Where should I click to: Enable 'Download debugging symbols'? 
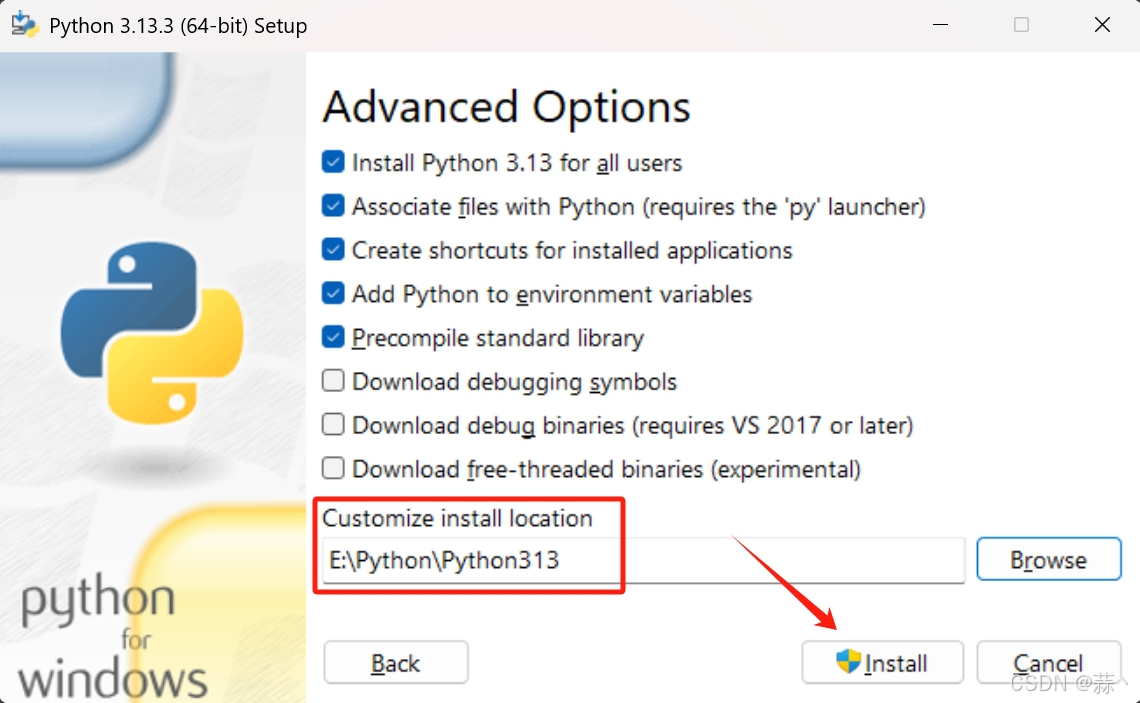[x=332, y=381]
